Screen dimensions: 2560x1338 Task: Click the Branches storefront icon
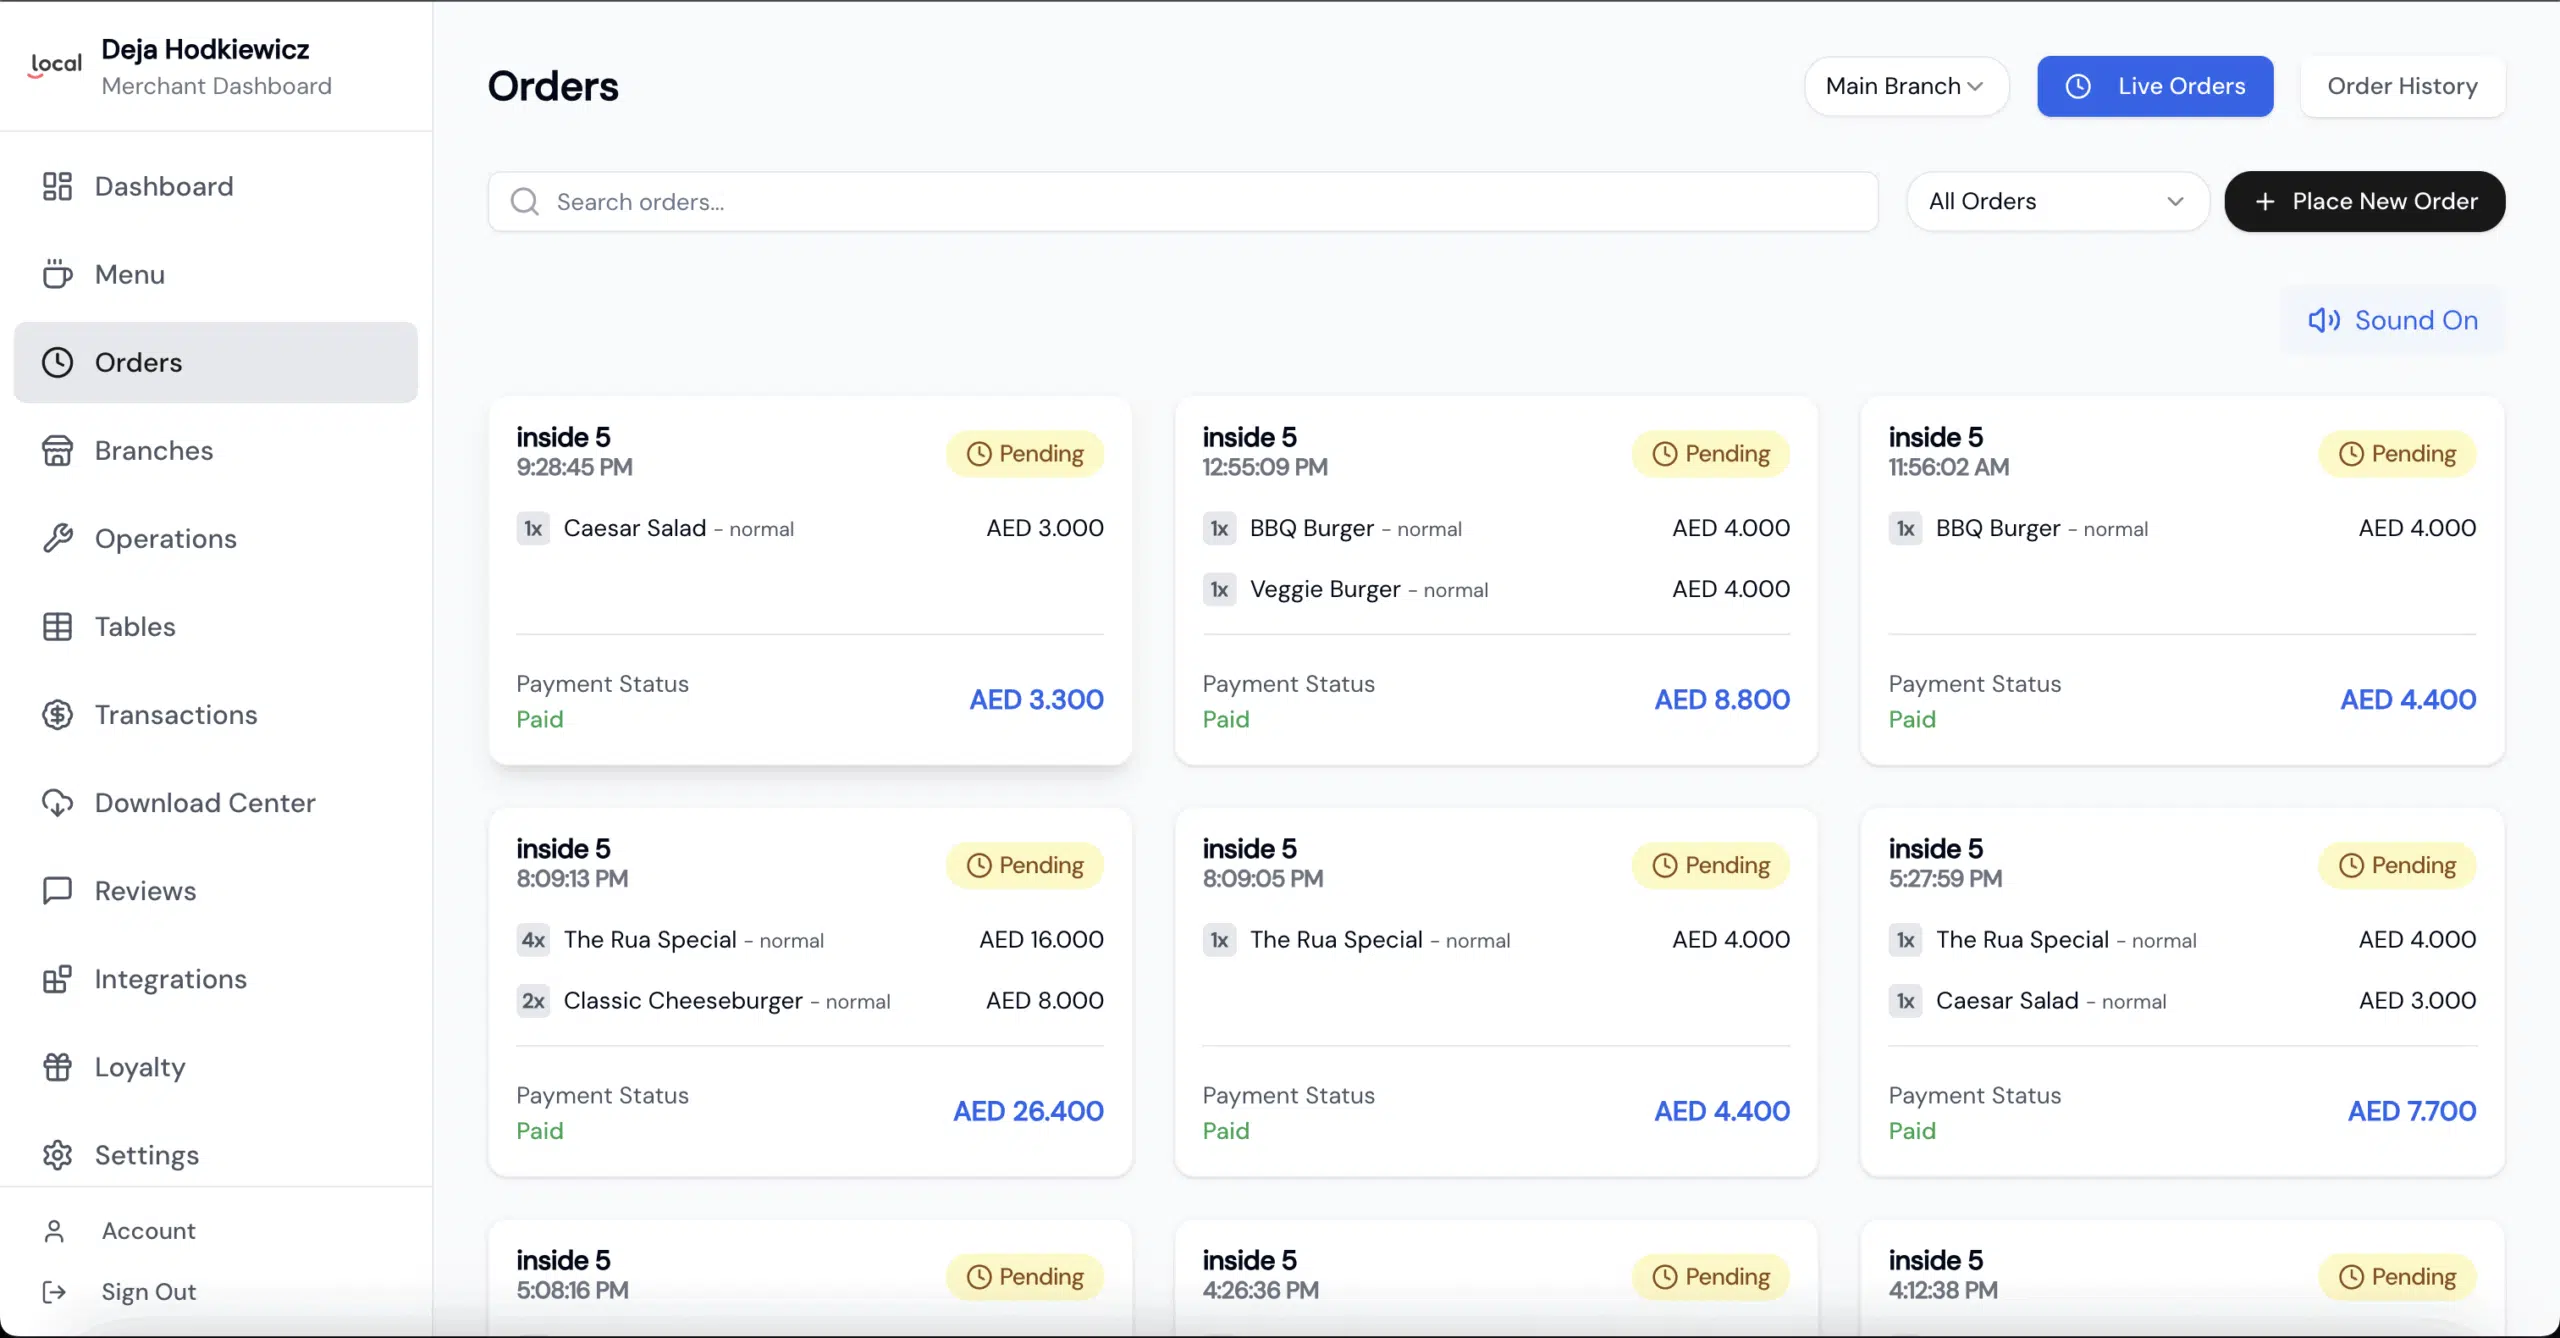(57, 451)
